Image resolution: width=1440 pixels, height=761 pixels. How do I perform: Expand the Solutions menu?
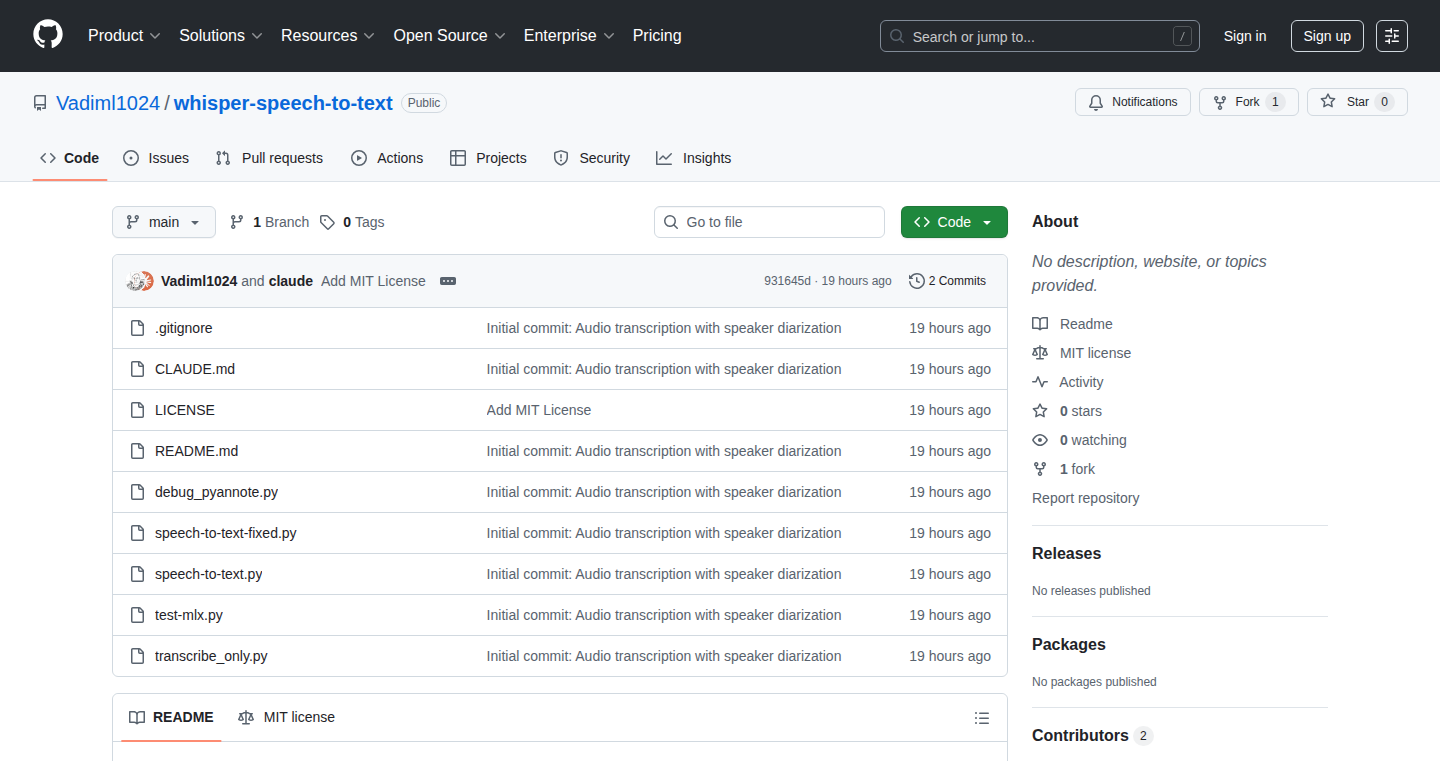point(221,36)
